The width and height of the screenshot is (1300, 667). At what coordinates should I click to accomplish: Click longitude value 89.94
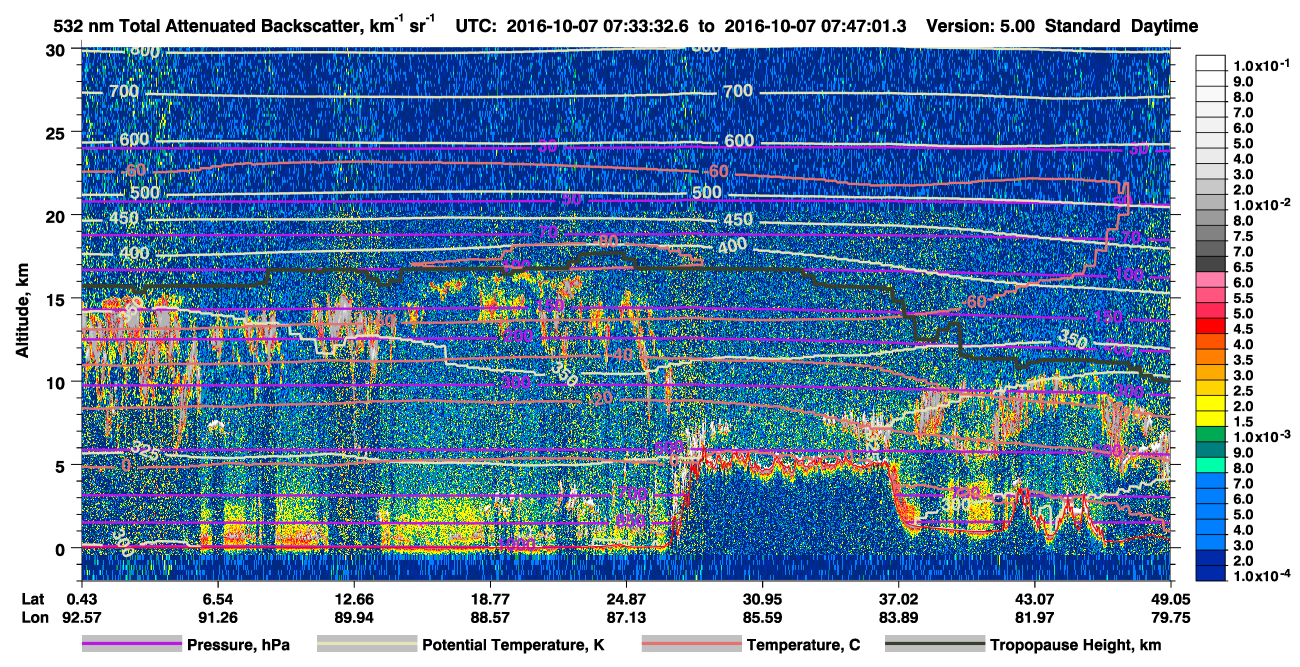[x=353, y=616]
